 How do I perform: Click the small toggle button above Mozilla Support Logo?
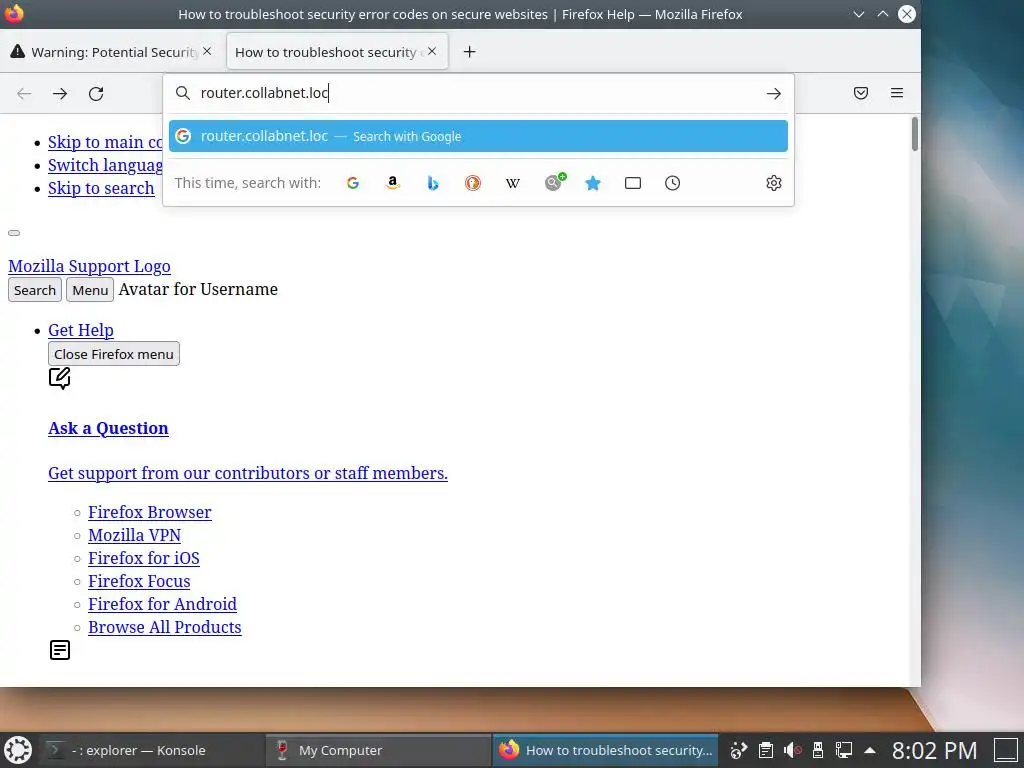pyautogui.click(x=14, y=232)
